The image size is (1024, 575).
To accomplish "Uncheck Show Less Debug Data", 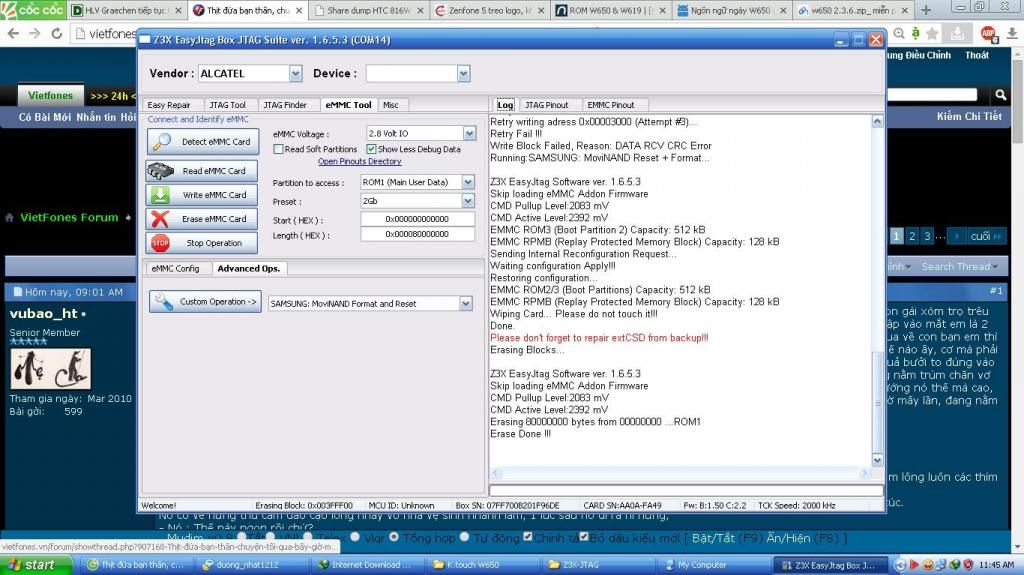I will 371,149.
